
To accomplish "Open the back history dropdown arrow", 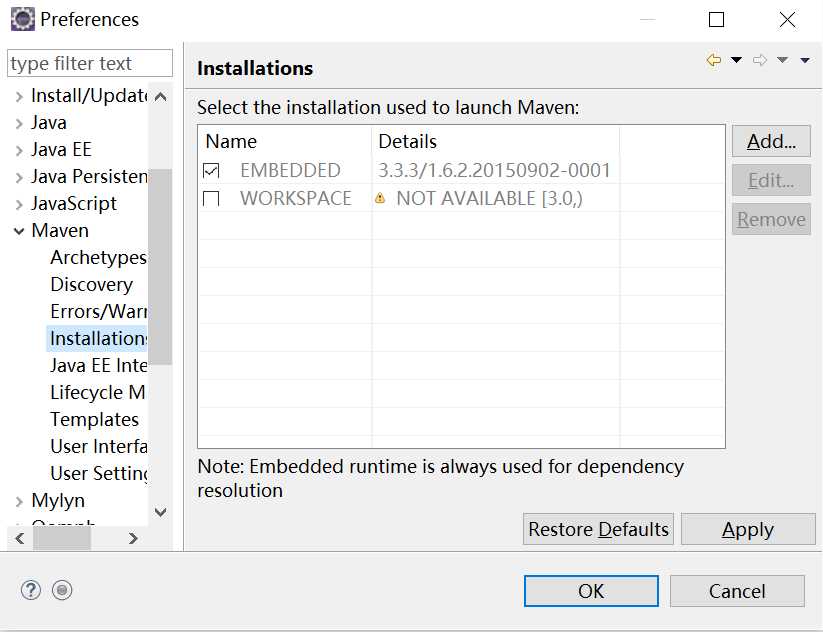I will click(737, 61).
